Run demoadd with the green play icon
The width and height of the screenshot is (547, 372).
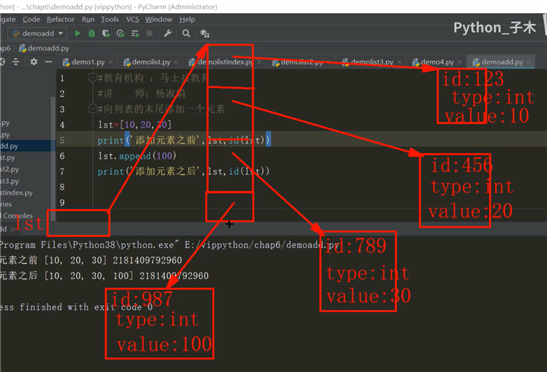[x=77, y=34]
